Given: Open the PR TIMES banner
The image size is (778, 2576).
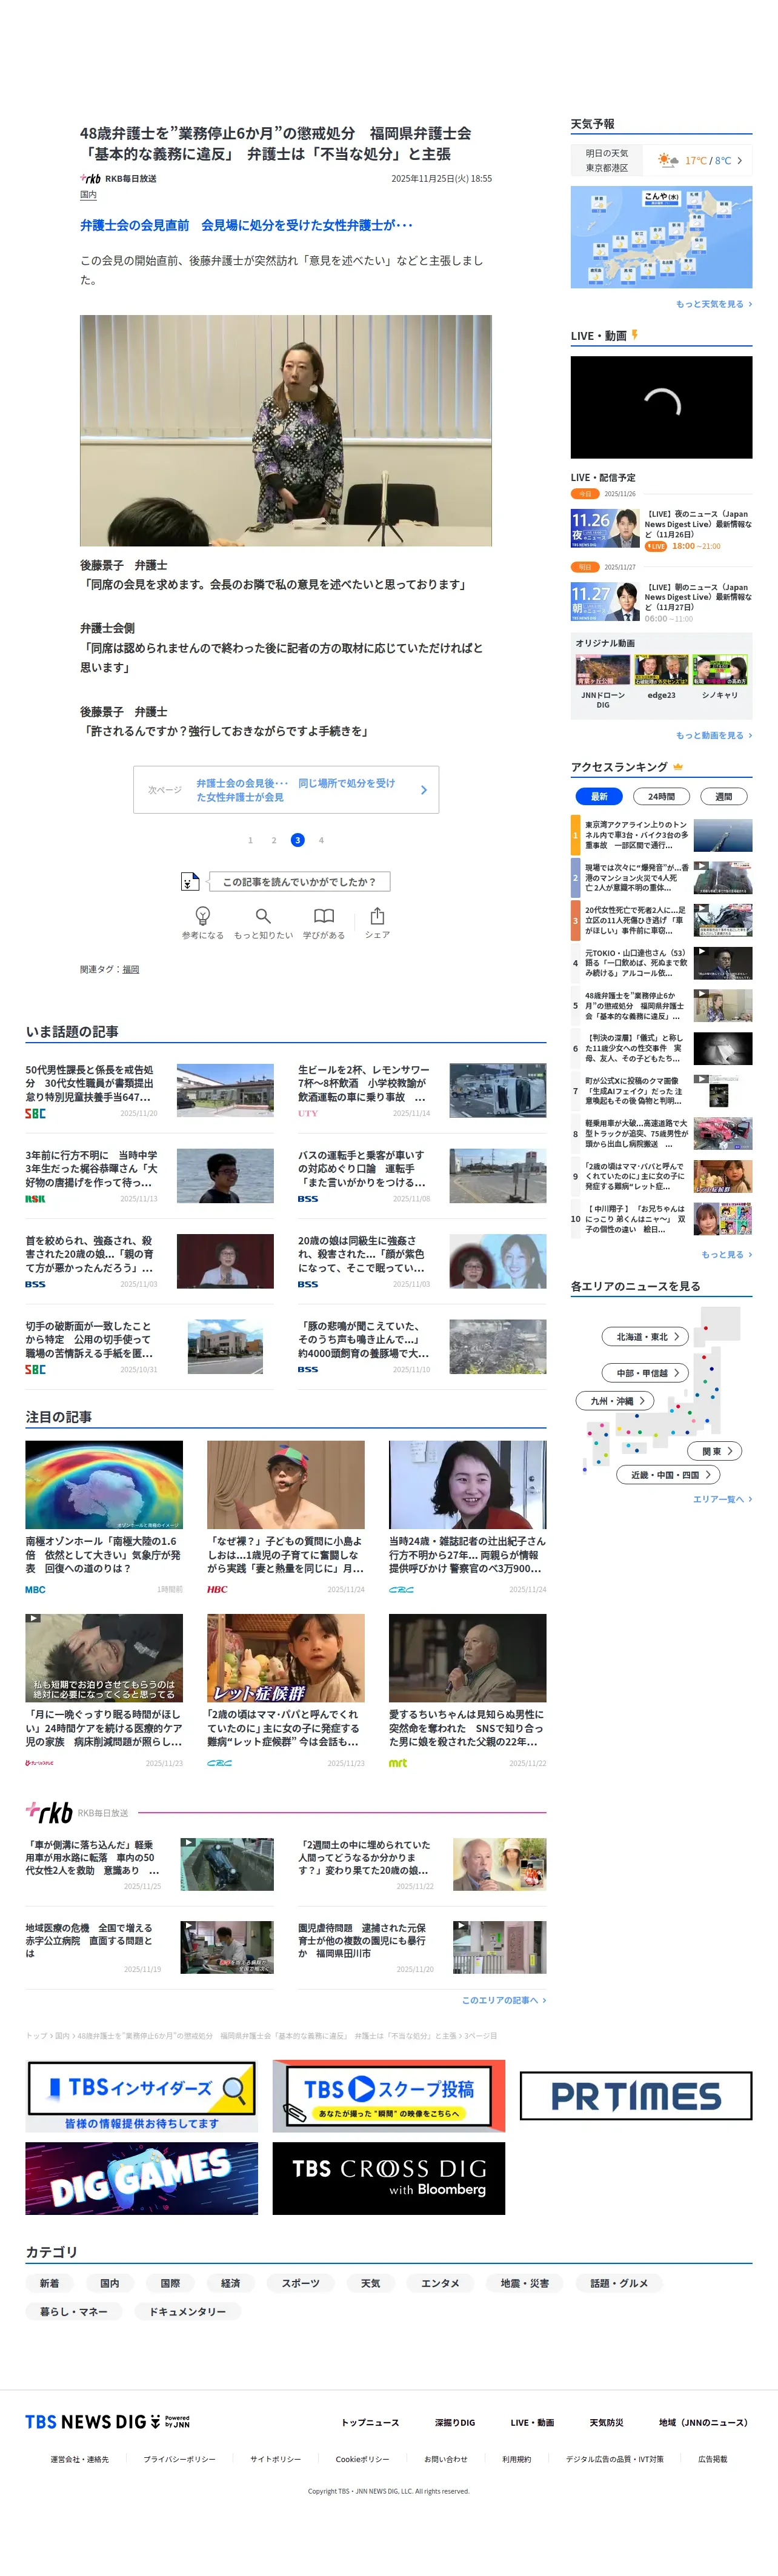Looking at the screenshot, I should click(636, 2096).
